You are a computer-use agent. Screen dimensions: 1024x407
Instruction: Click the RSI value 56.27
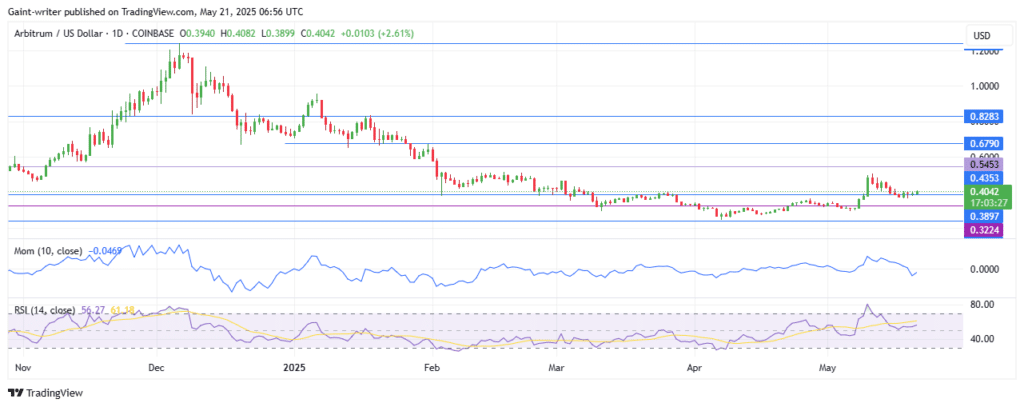(93, 309)
